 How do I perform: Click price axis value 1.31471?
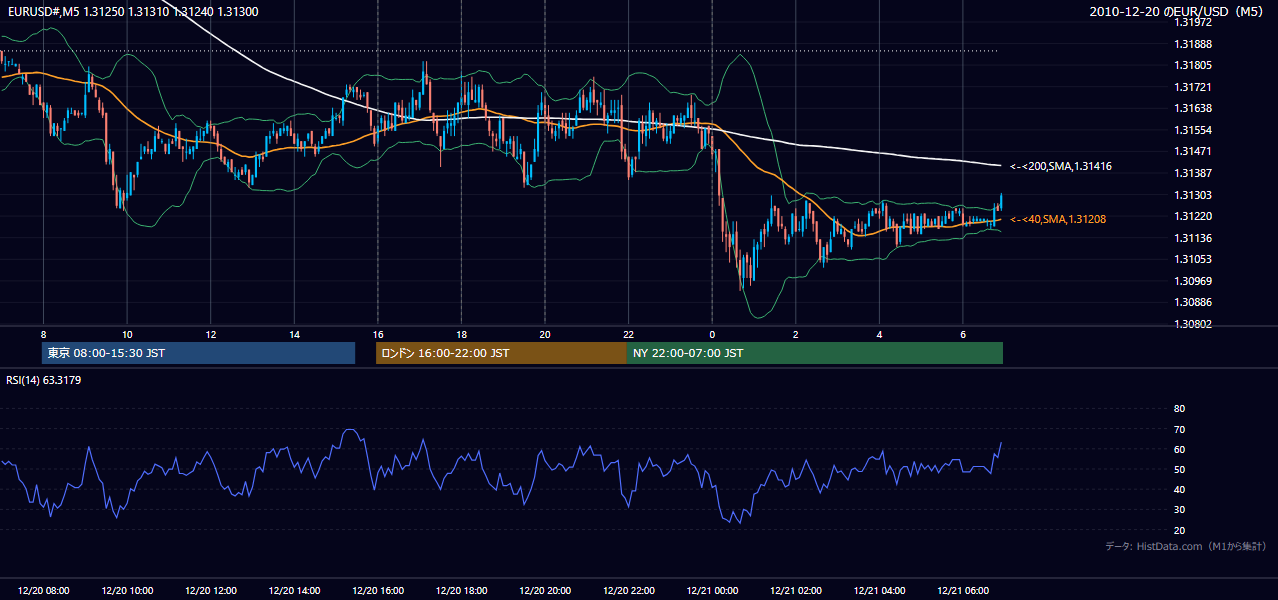1193,151
